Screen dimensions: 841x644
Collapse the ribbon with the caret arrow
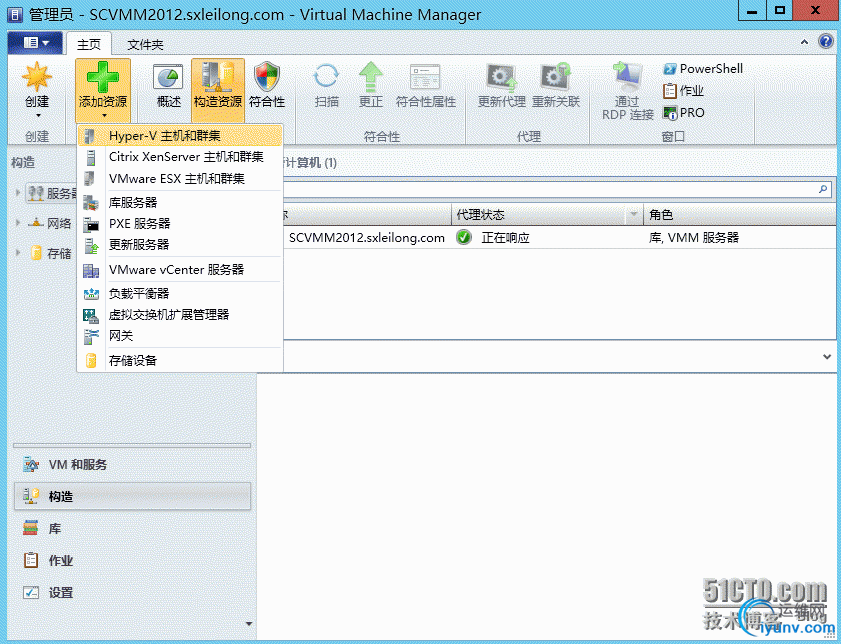click(x=804, y=42)
